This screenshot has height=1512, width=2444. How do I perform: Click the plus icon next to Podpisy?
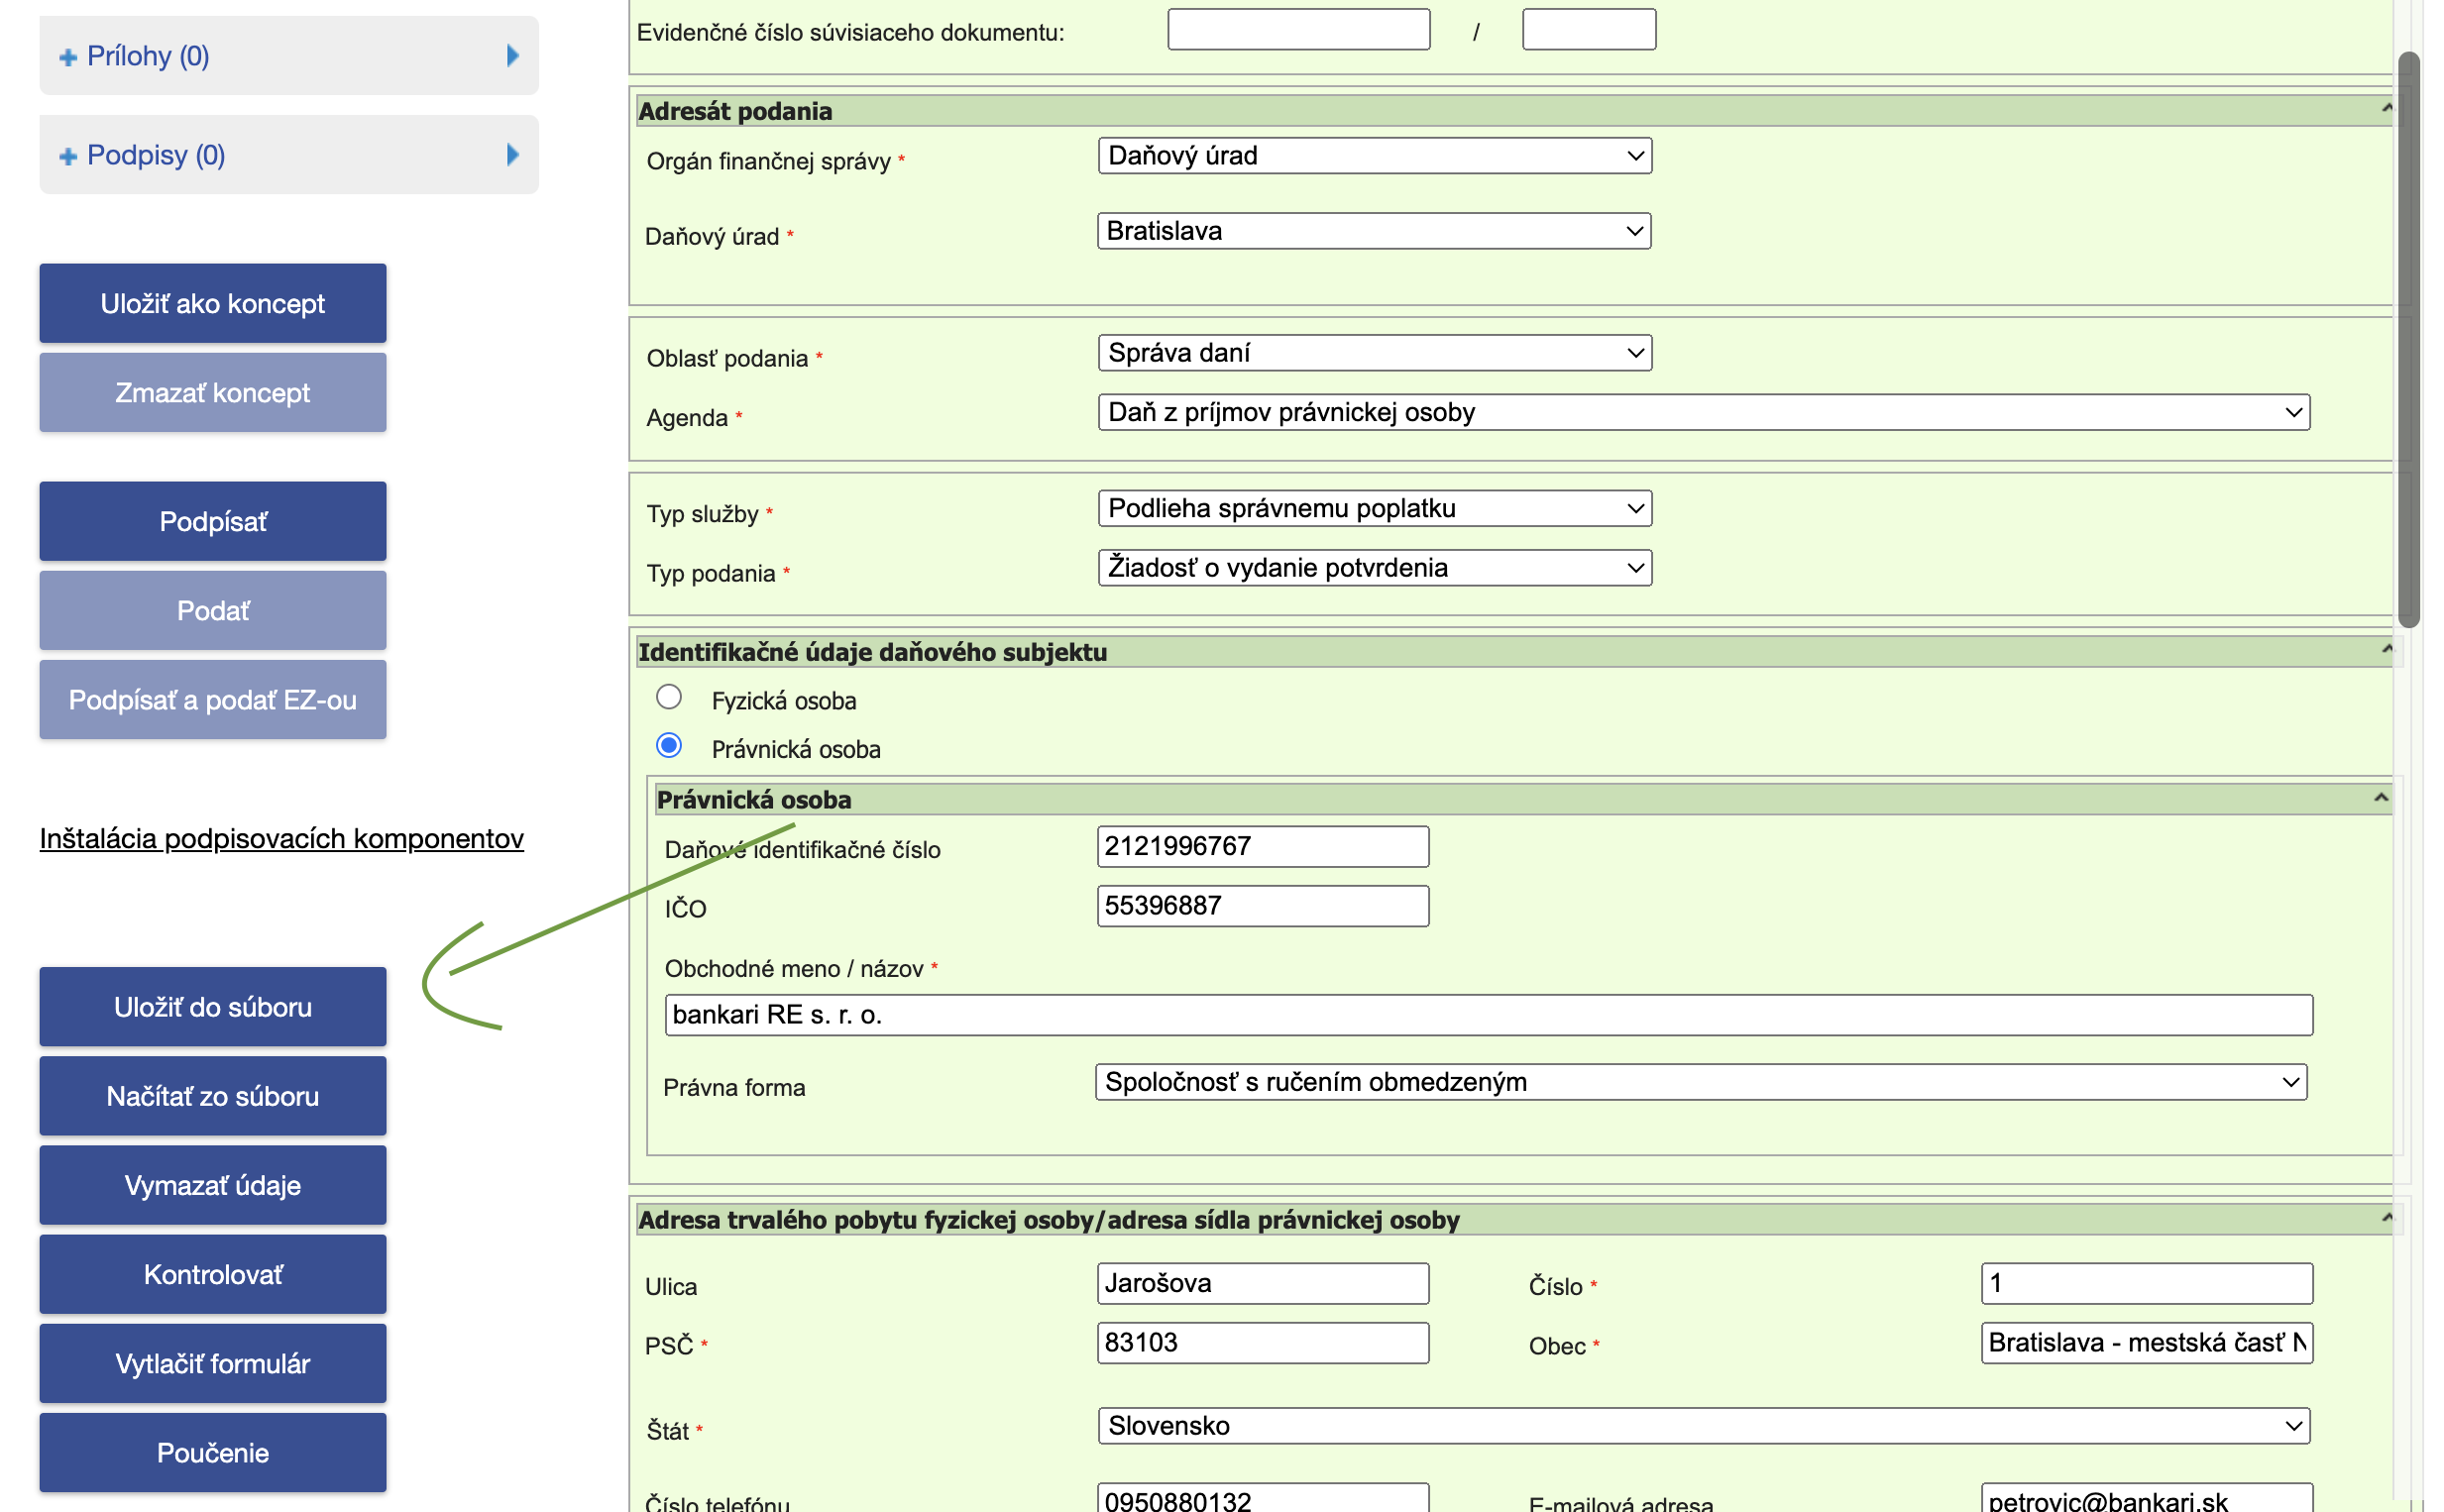[68, 157]
